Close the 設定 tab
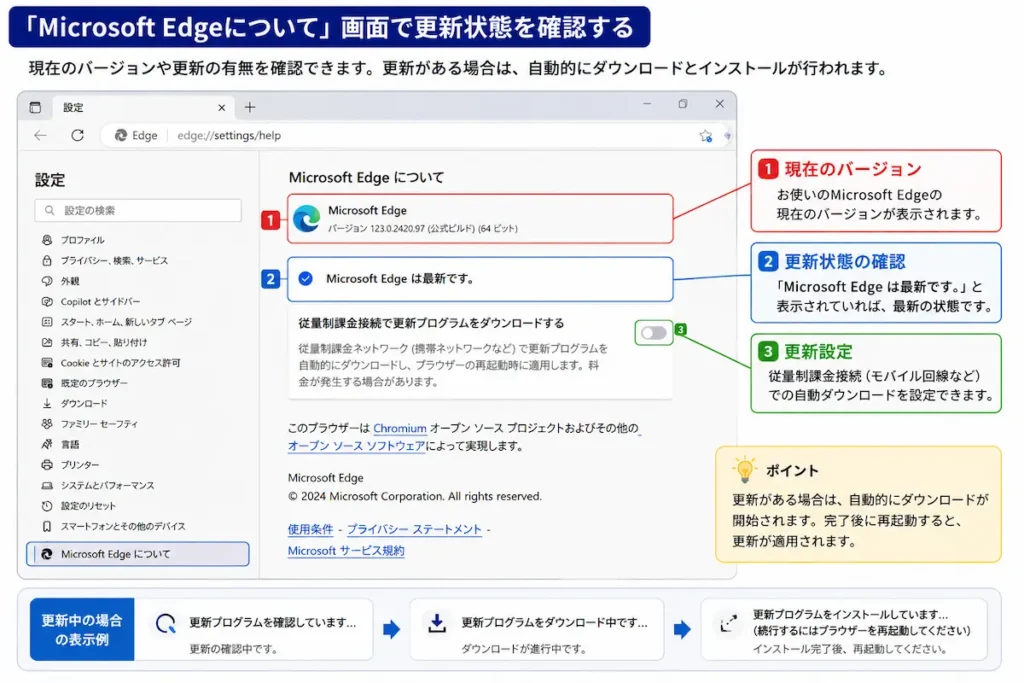1024x683 pixels. click(221, 108)
